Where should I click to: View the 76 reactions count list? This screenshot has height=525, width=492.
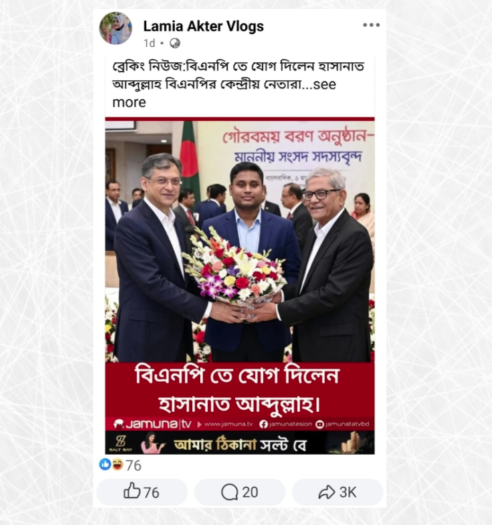[133, 465]
